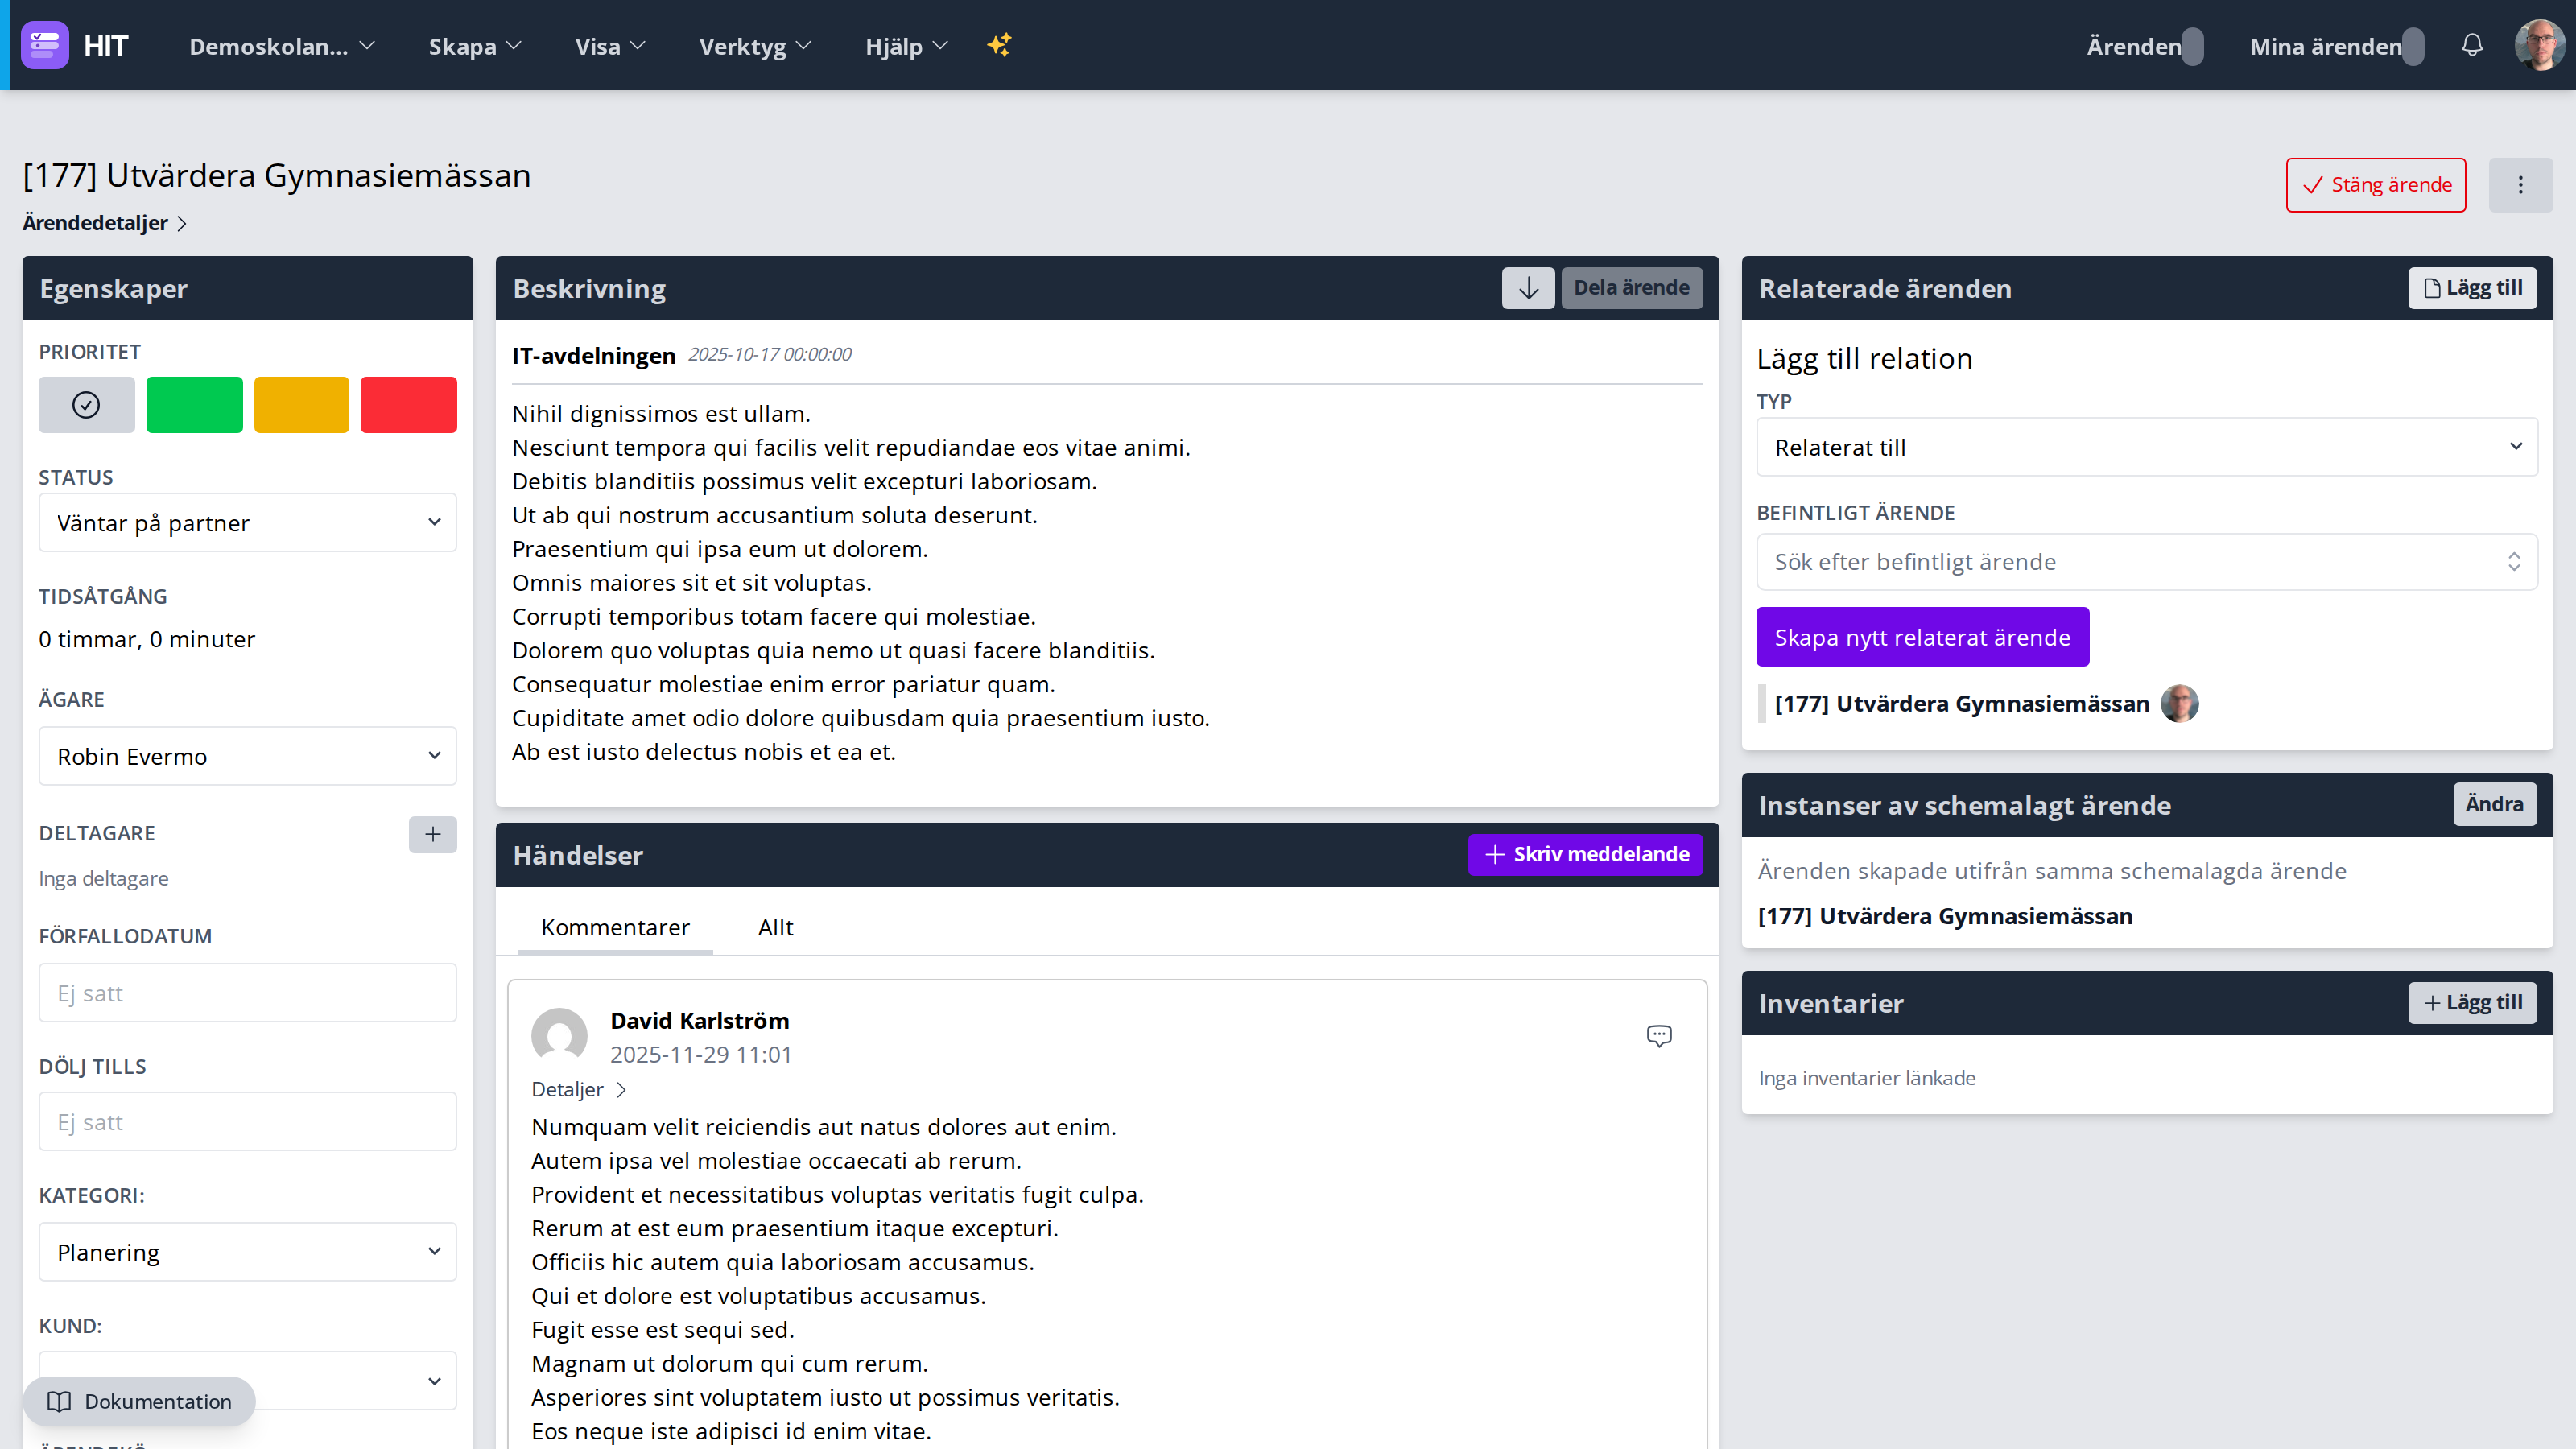The width and height of the screenshot is (2576, 1449).
Task: Open the Kund dropdown
Action: (x=248, y=1381)
